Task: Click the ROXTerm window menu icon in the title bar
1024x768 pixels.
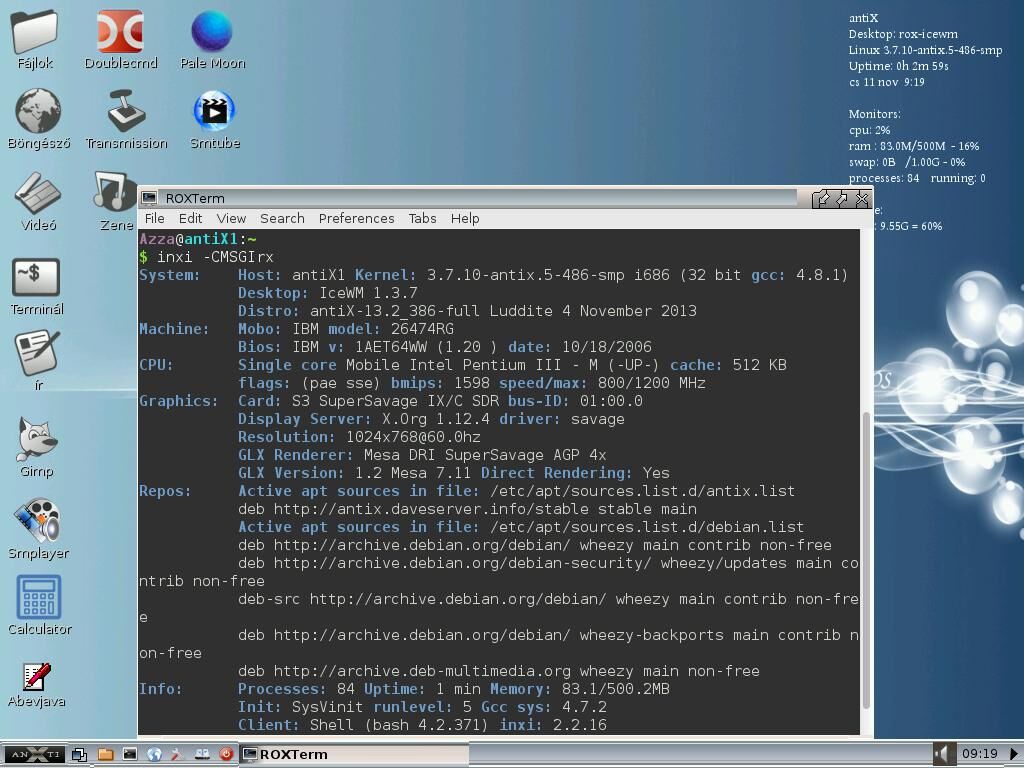Action: click(150, 198)
